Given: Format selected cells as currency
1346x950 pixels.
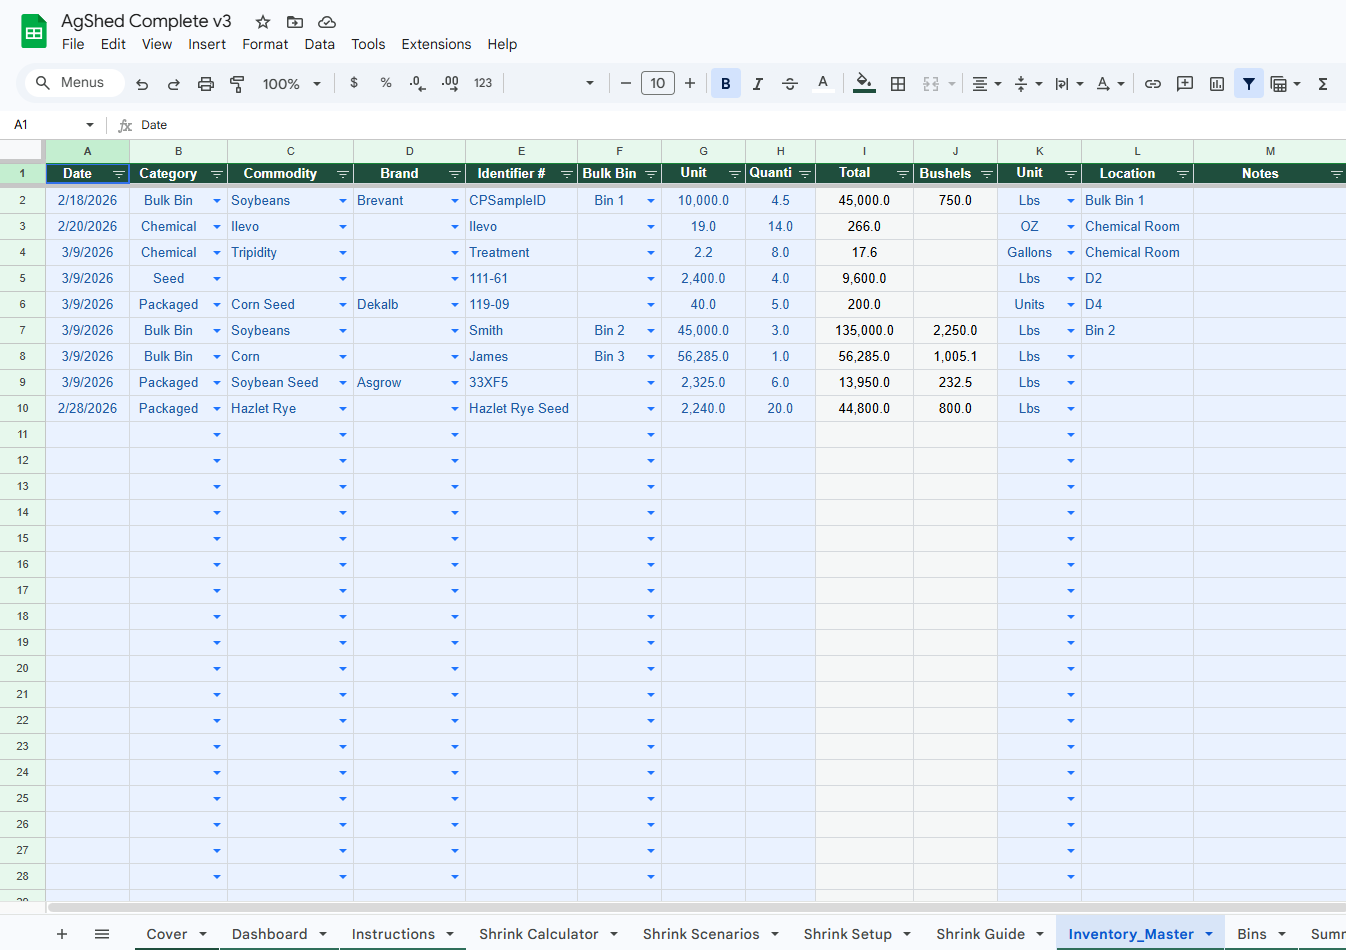Looking at the screenshot, I should pyautogui.click(x=354, y=83).
